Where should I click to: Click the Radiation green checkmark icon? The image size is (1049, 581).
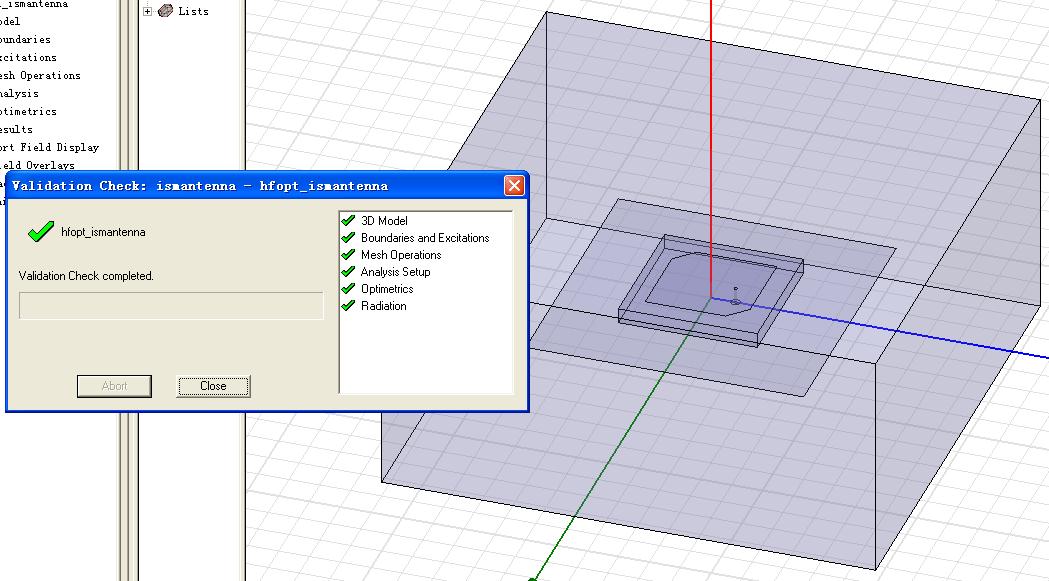pyautogui.click(x=348, y=305)
